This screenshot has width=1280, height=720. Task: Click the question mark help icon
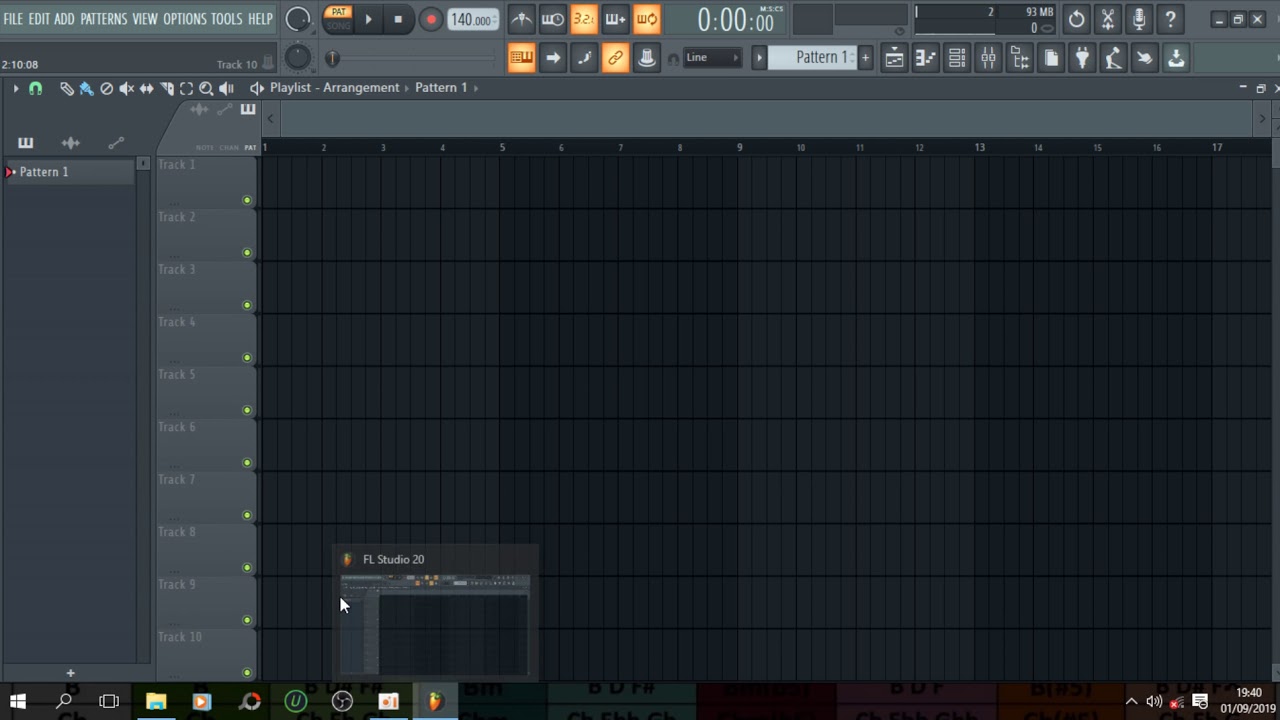coord(1170,19)
